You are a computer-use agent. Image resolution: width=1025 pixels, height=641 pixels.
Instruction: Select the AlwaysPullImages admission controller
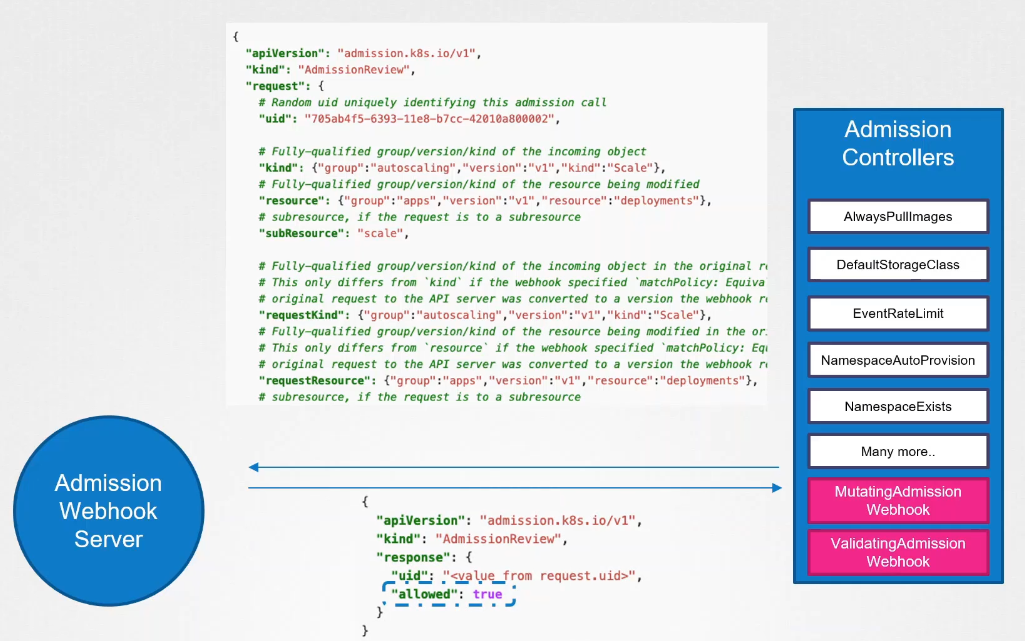[897, 215]
